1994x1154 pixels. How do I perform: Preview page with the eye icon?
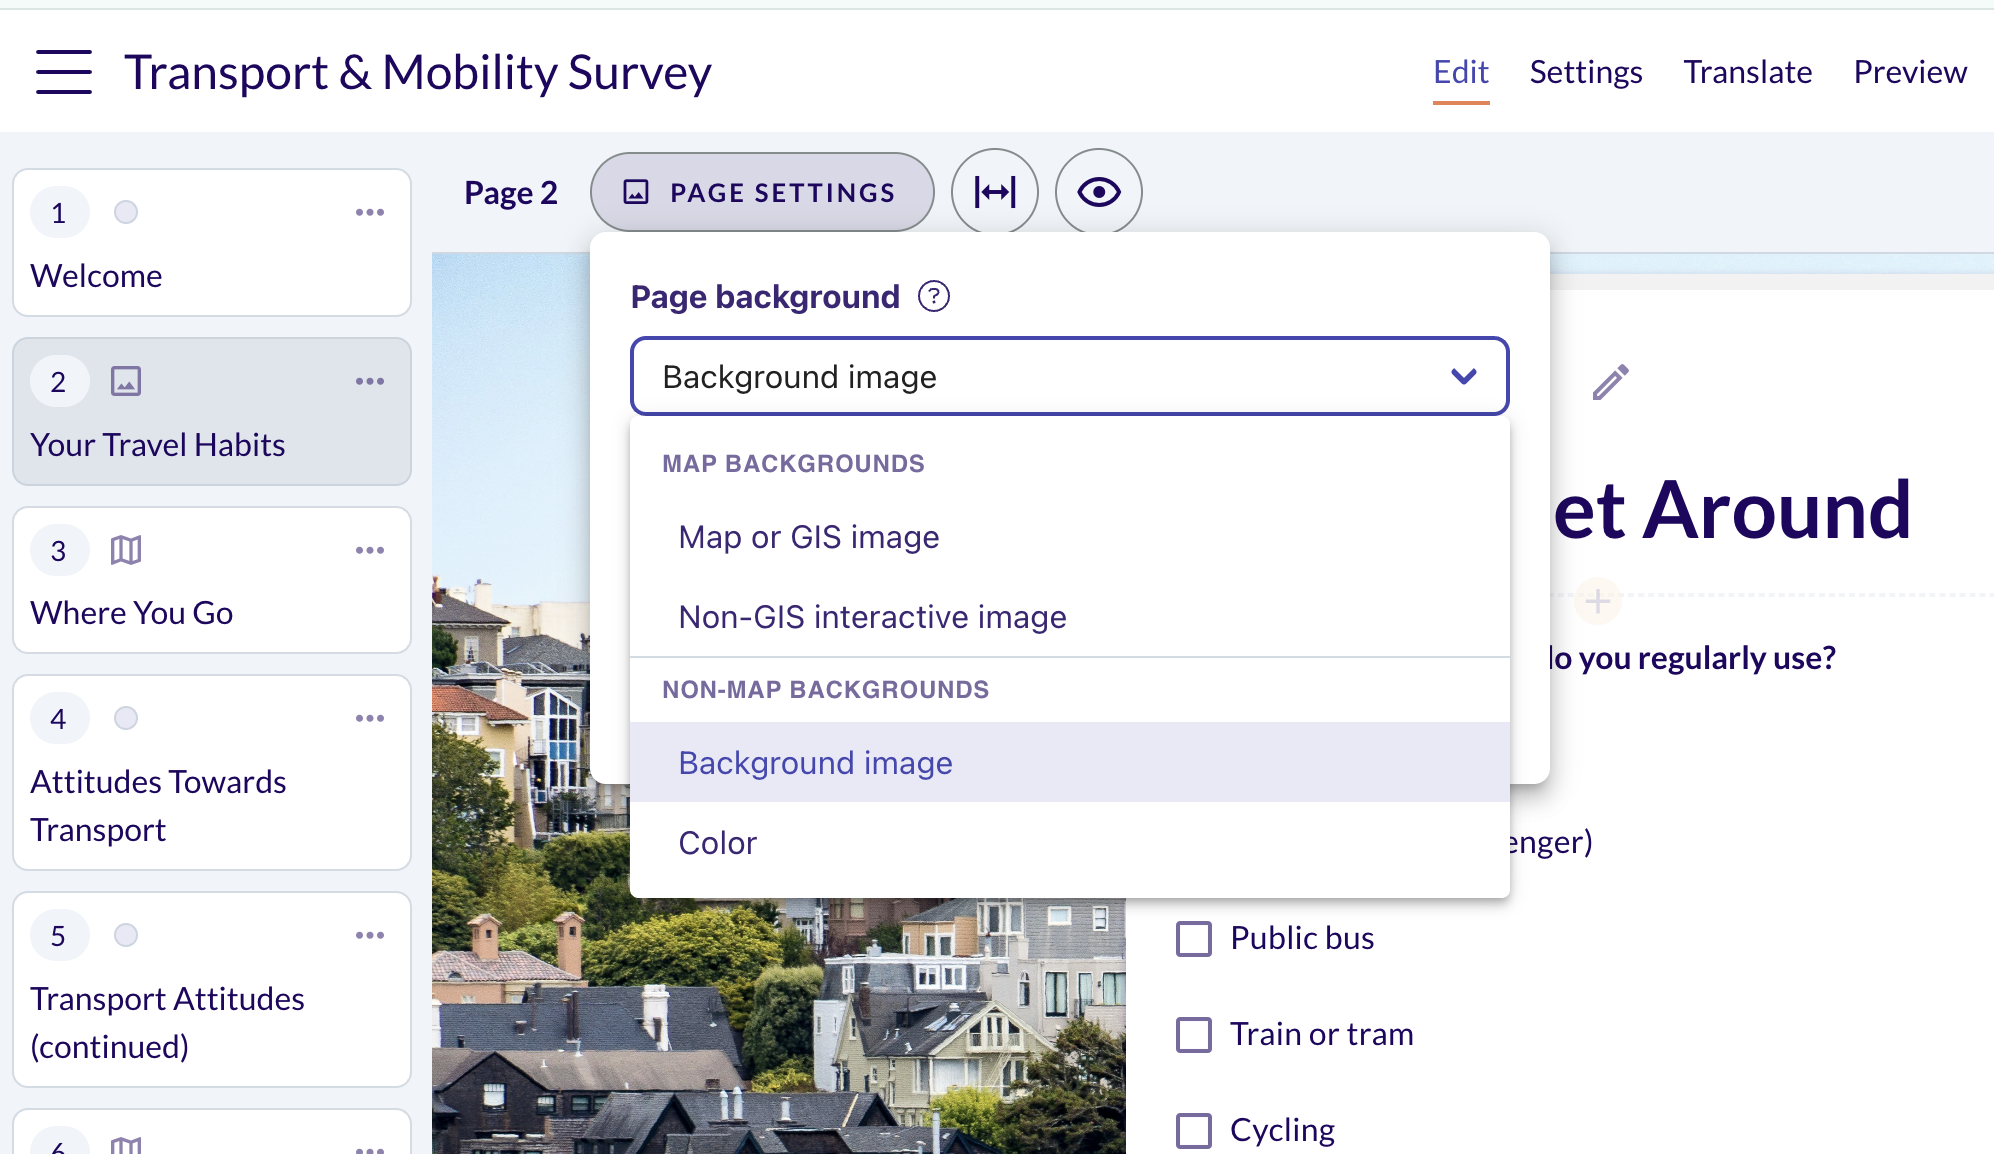click(x=1099, y=192)
